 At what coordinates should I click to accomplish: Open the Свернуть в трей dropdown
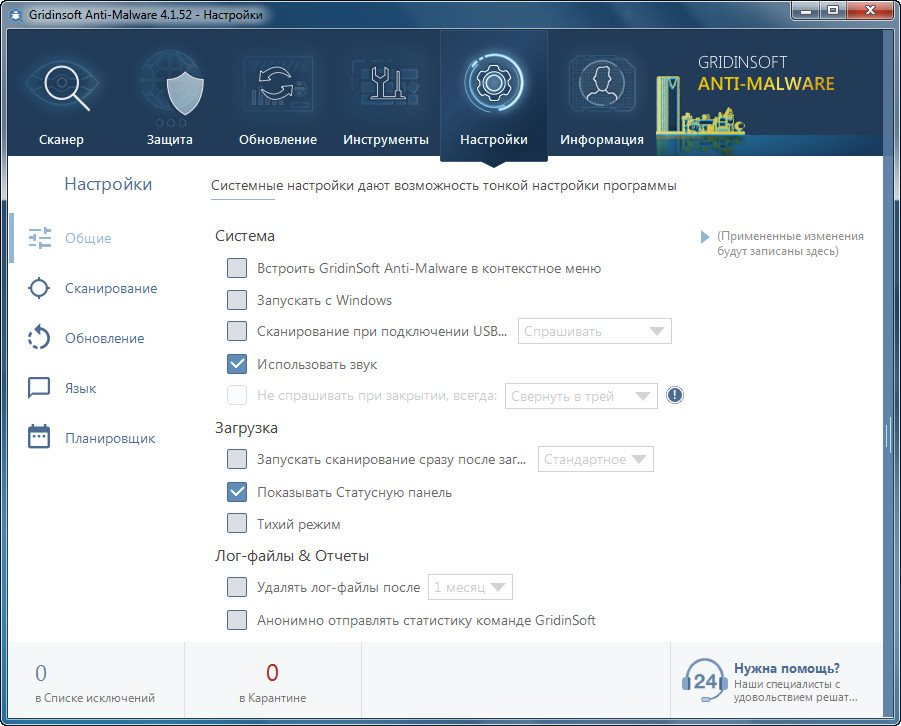click(581, 396)
